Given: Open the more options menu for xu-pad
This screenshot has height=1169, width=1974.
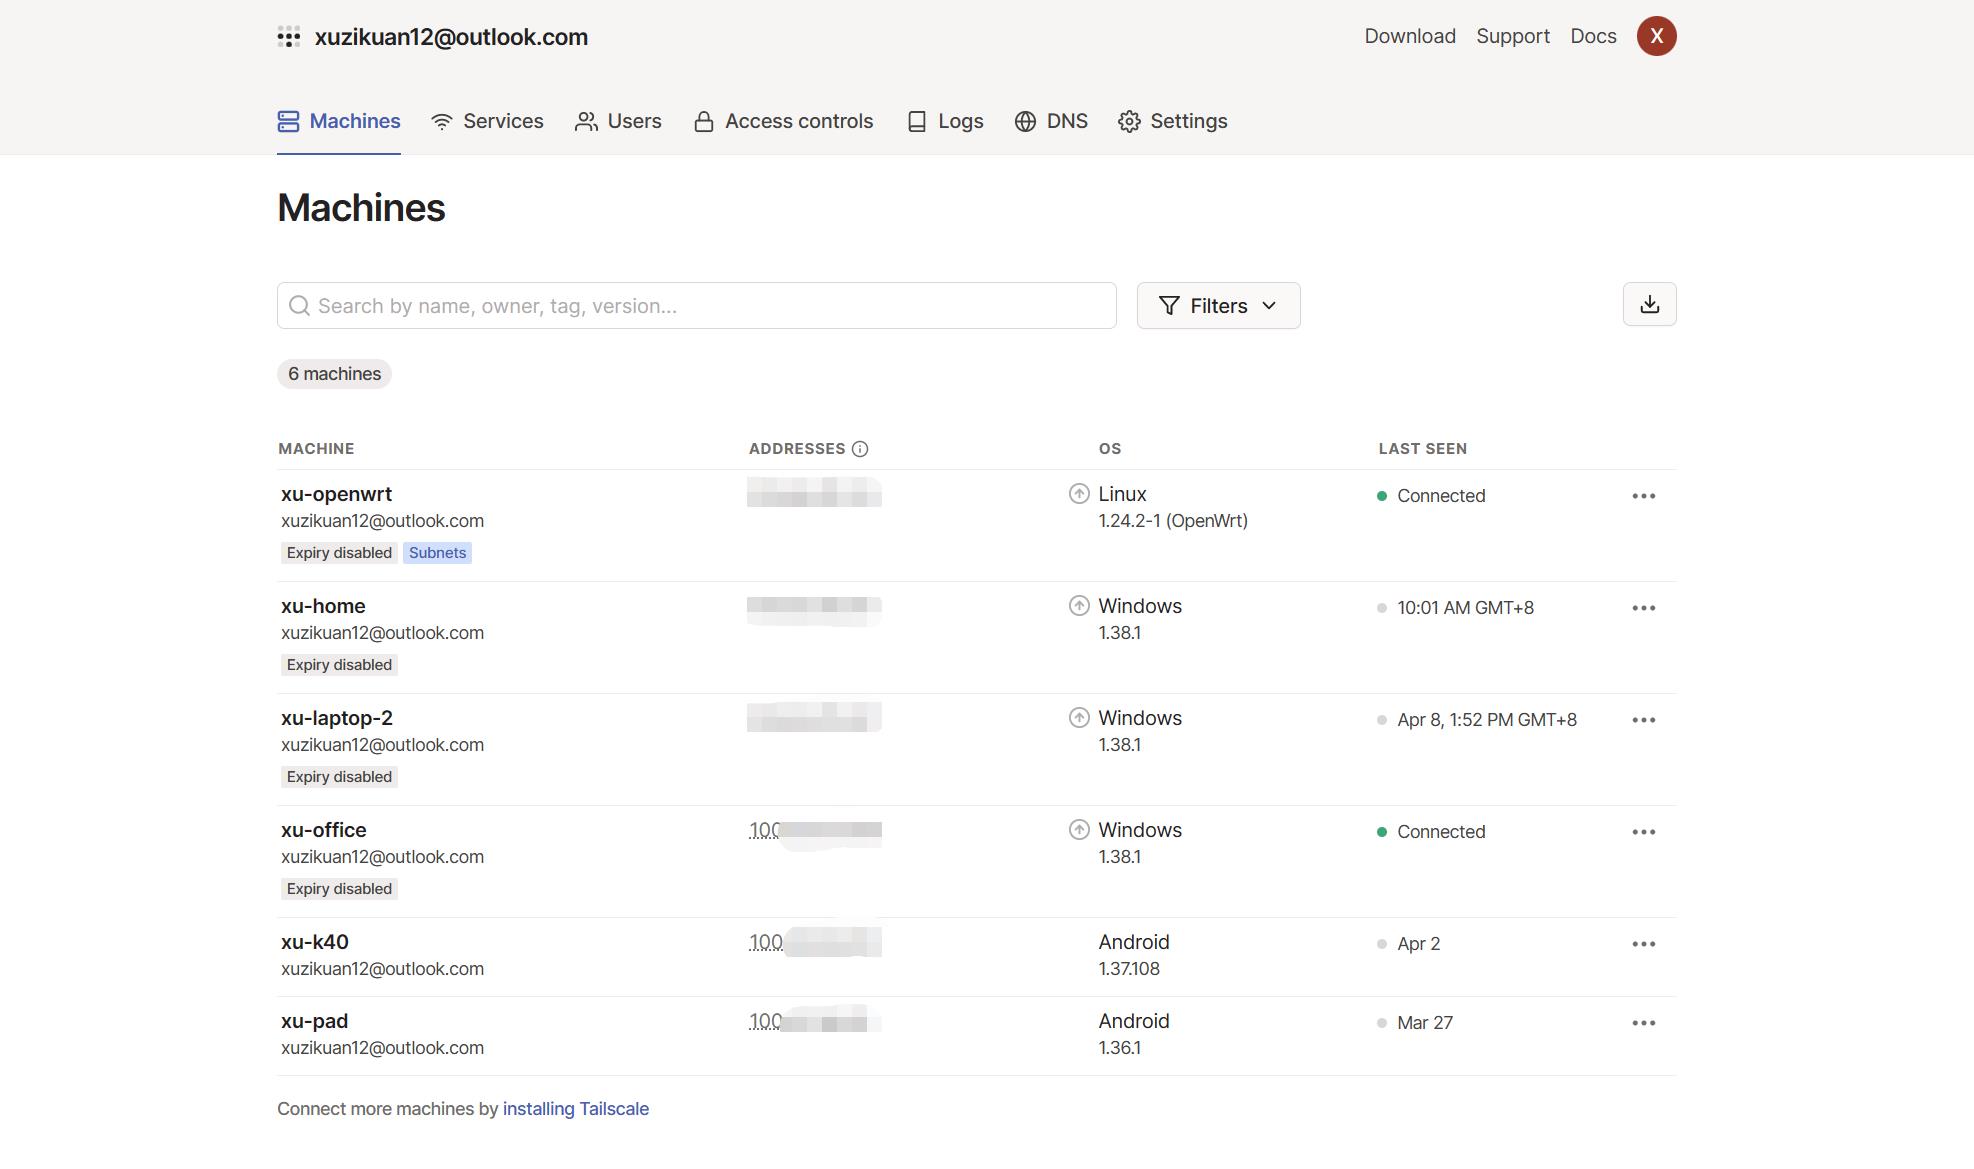Looking at the screenshot, I should 1644,1023.
